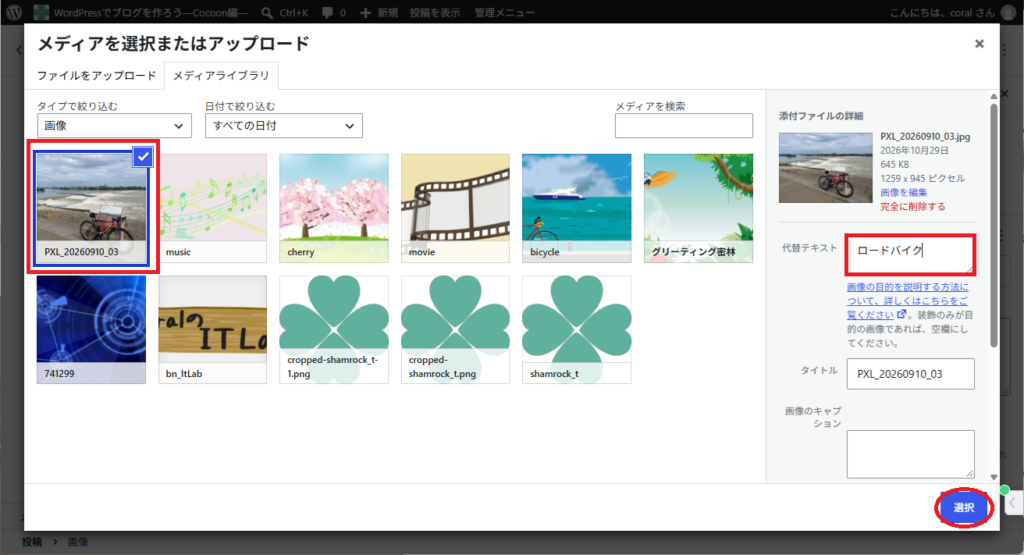
Task: Select the PXL_20260910_03 bicycle photo thumbnail
Action: point(91,208)
